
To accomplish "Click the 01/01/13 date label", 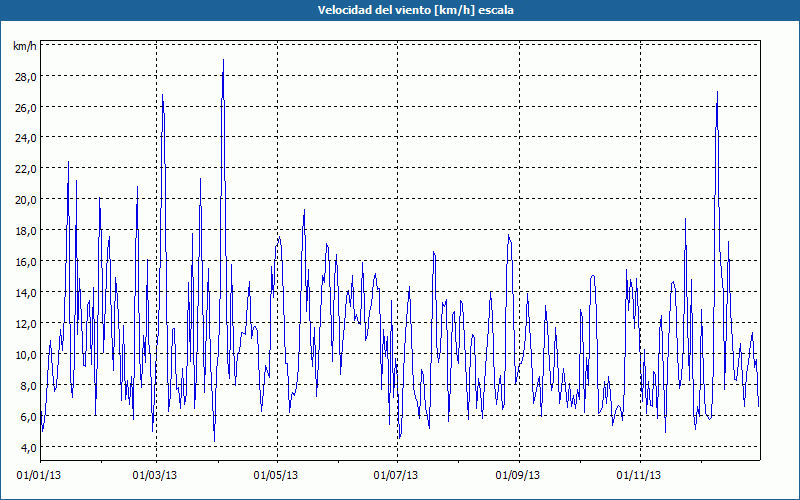I will (39, 476).
